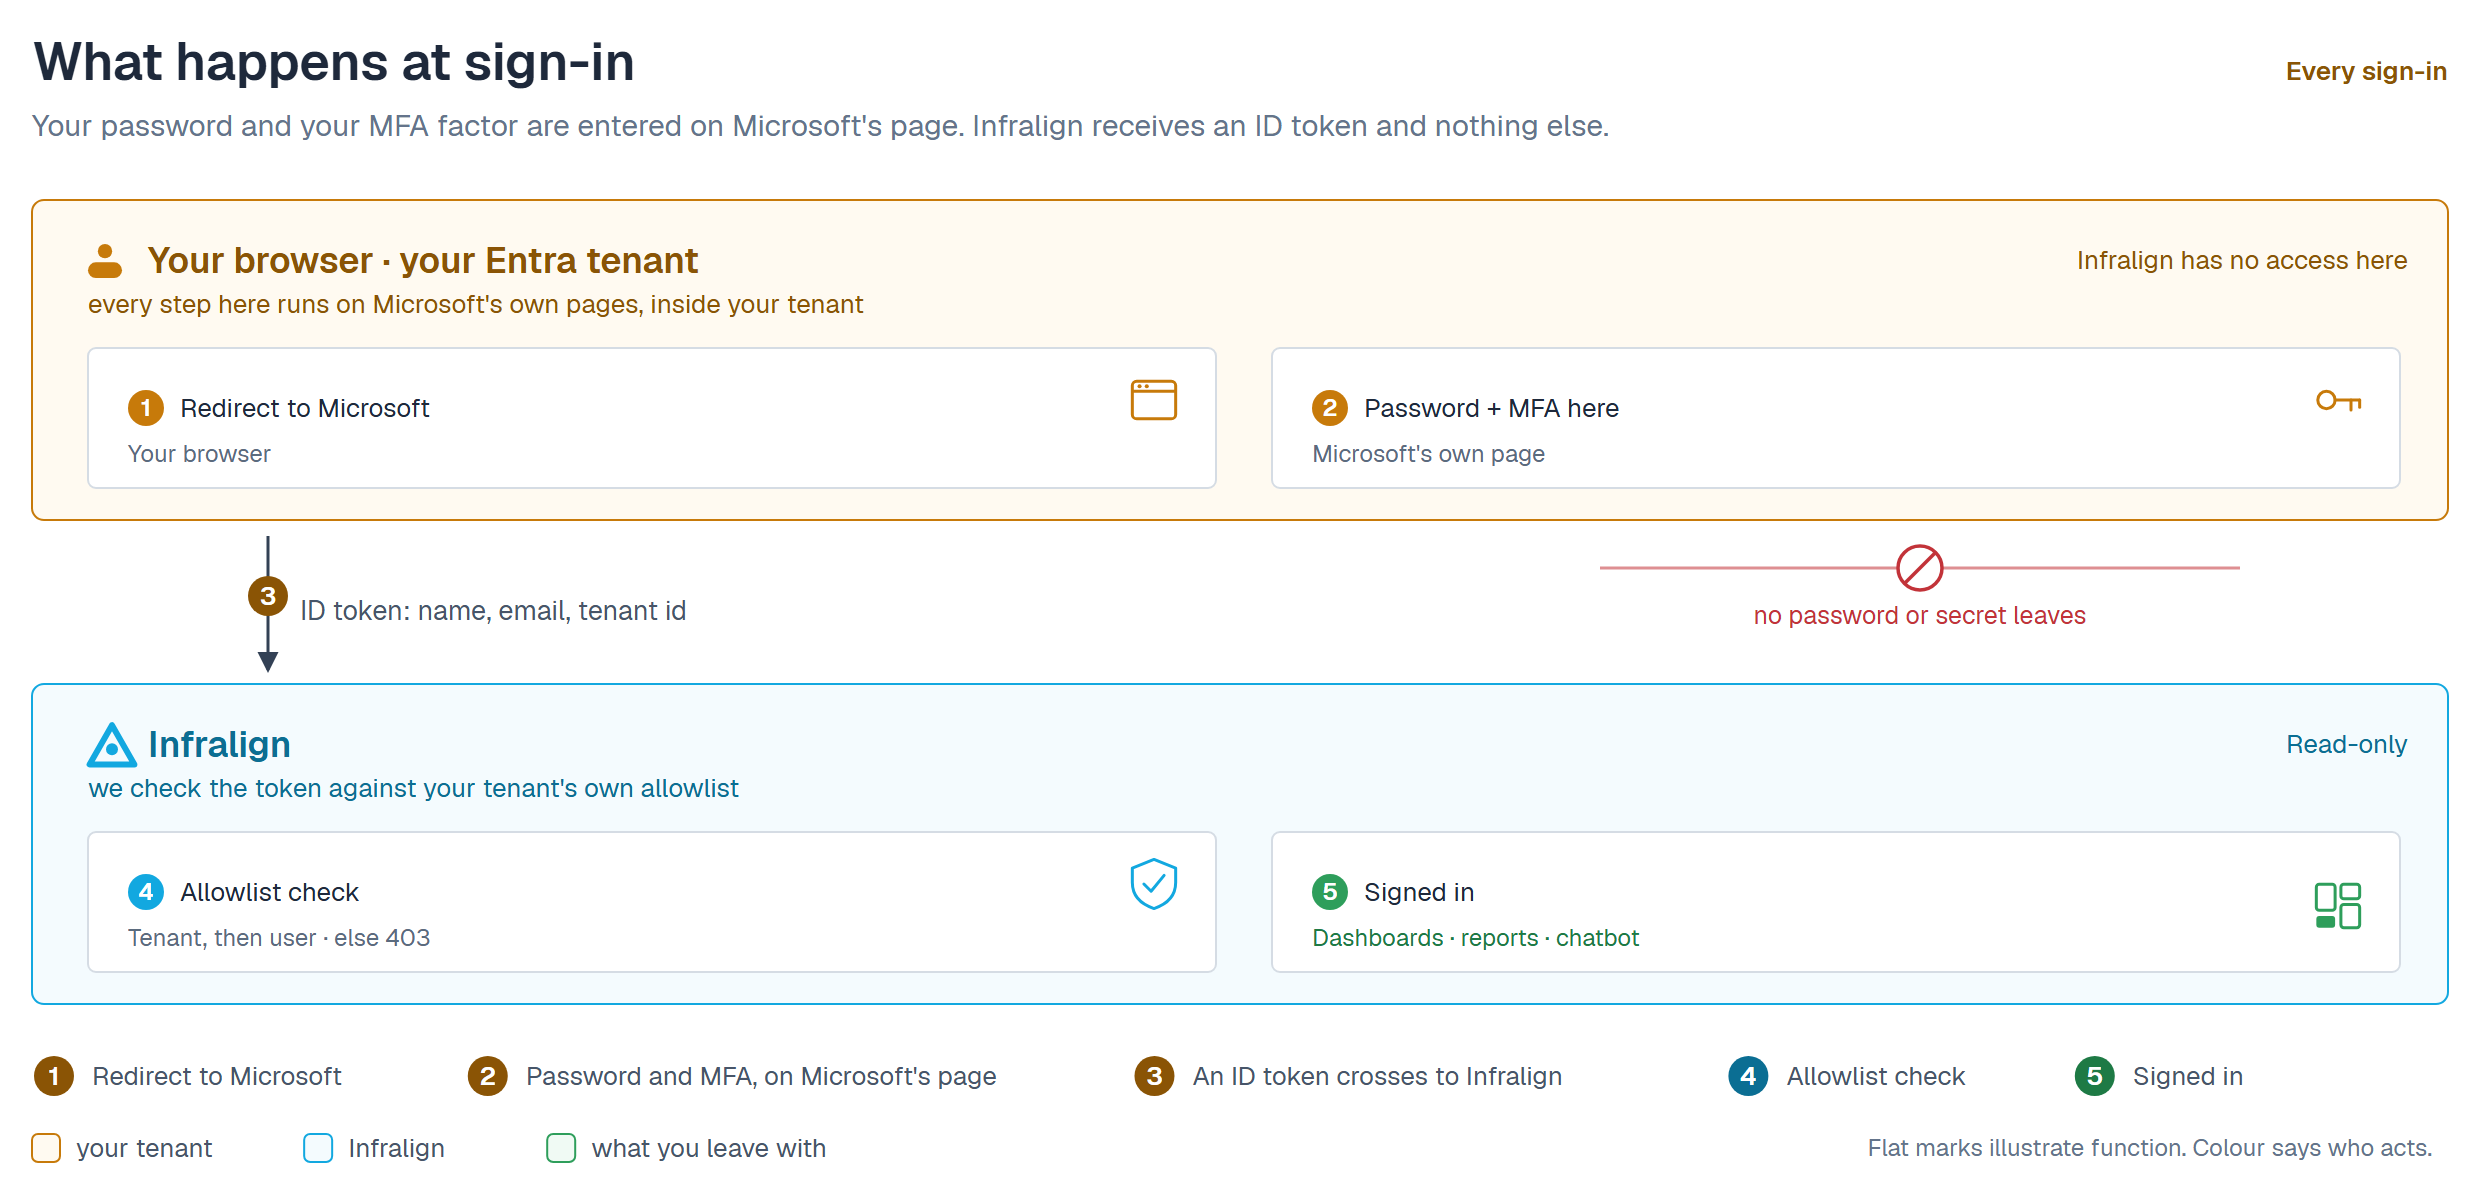Open the 'Redirect to Microsoft' step card

click(652, 418)
